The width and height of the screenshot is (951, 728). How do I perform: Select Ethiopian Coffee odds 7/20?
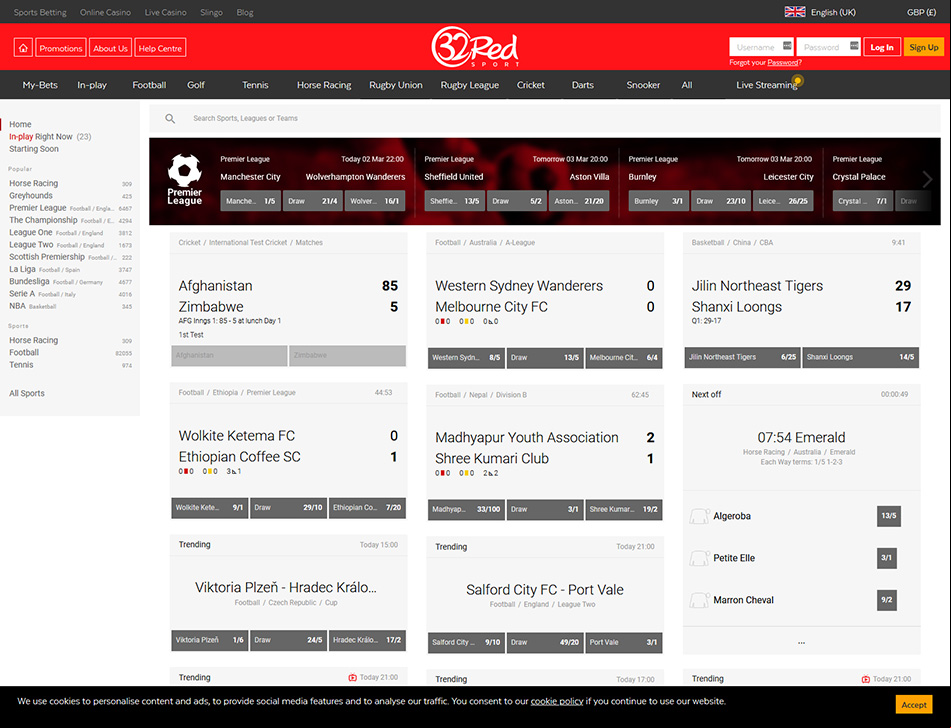click(x=367, y=508)
